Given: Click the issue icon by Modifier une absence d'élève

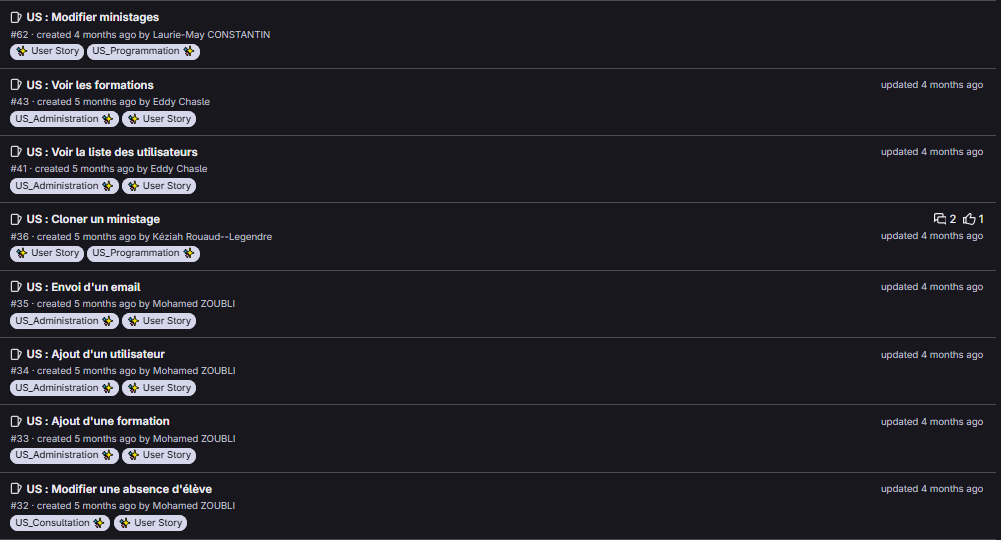Looking at the screenshot, I should pyautogui.click(x=16, y=489).
